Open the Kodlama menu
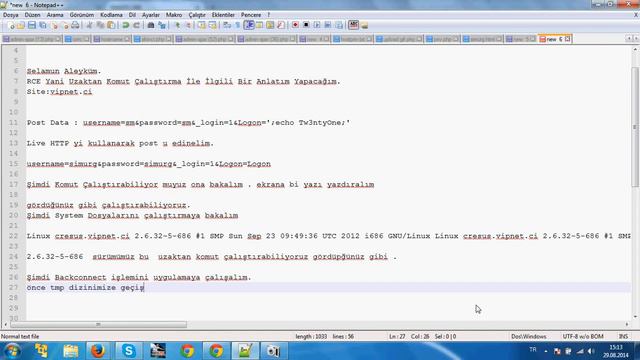Screen dimensions: 640x360 [x=111, y=15]
